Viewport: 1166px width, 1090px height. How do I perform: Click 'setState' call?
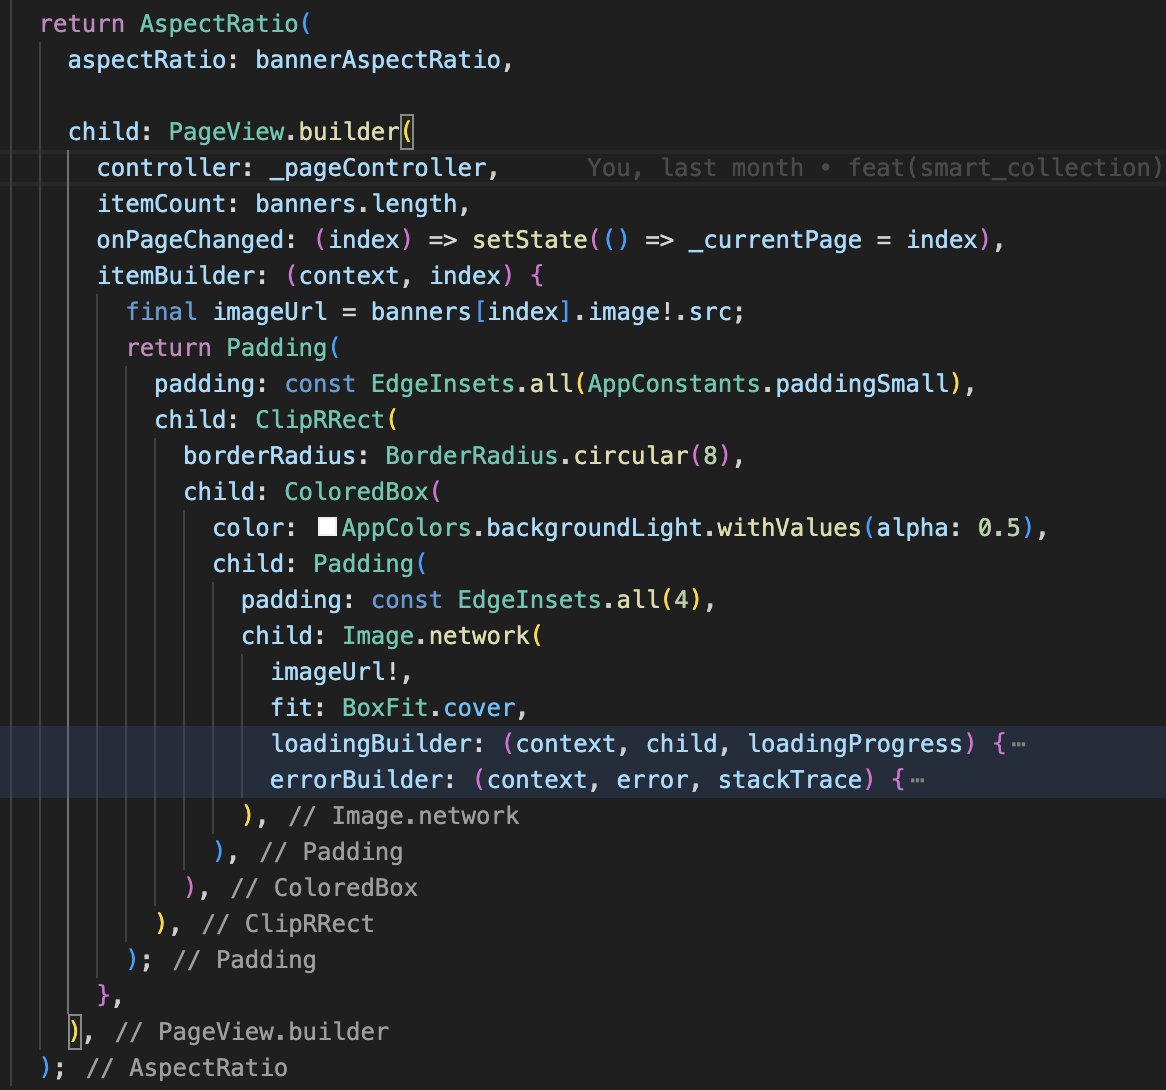(x=529, y=240)
